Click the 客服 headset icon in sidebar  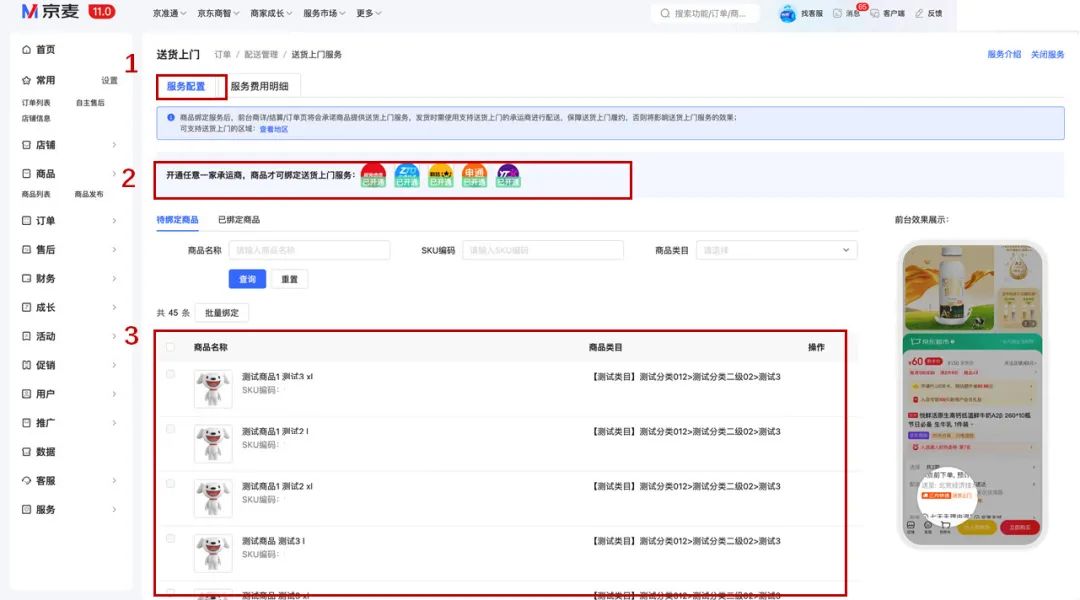pyautogui.click(x=26, y=481)
